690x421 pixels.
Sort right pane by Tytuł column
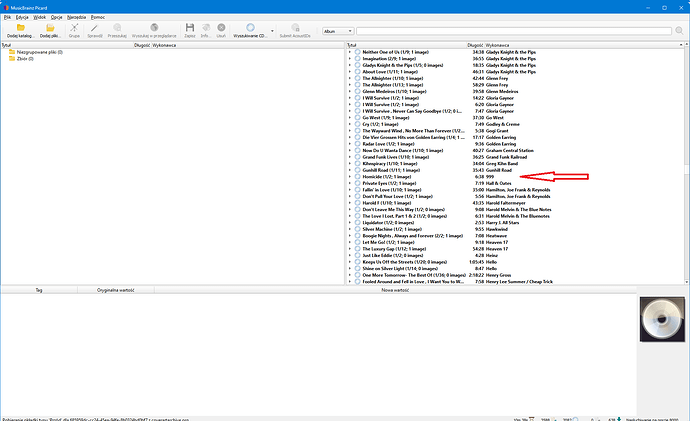pos(406,45)
